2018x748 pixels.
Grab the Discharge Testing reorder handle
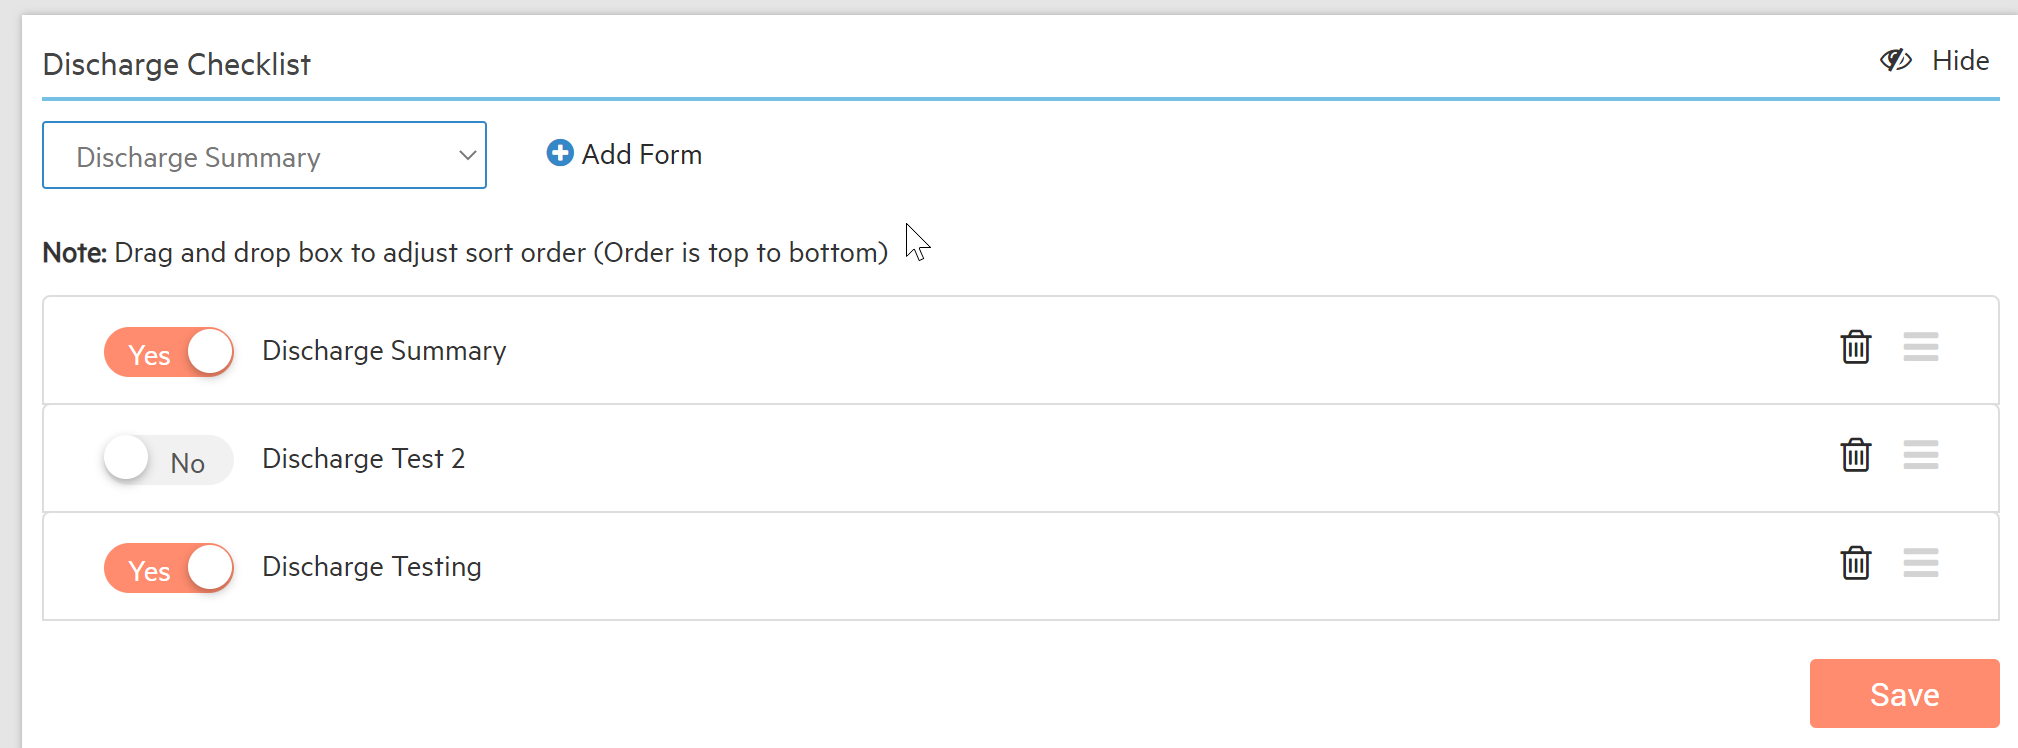[x=1921, y=563]
